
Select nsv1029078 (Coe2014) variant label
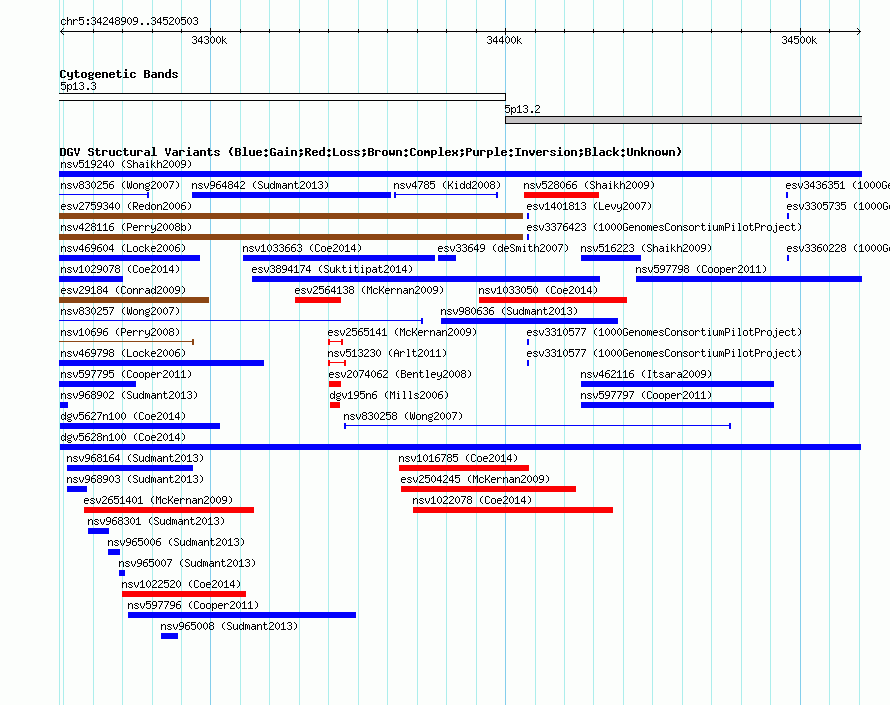pyautogui.click(x=120, y=269)
